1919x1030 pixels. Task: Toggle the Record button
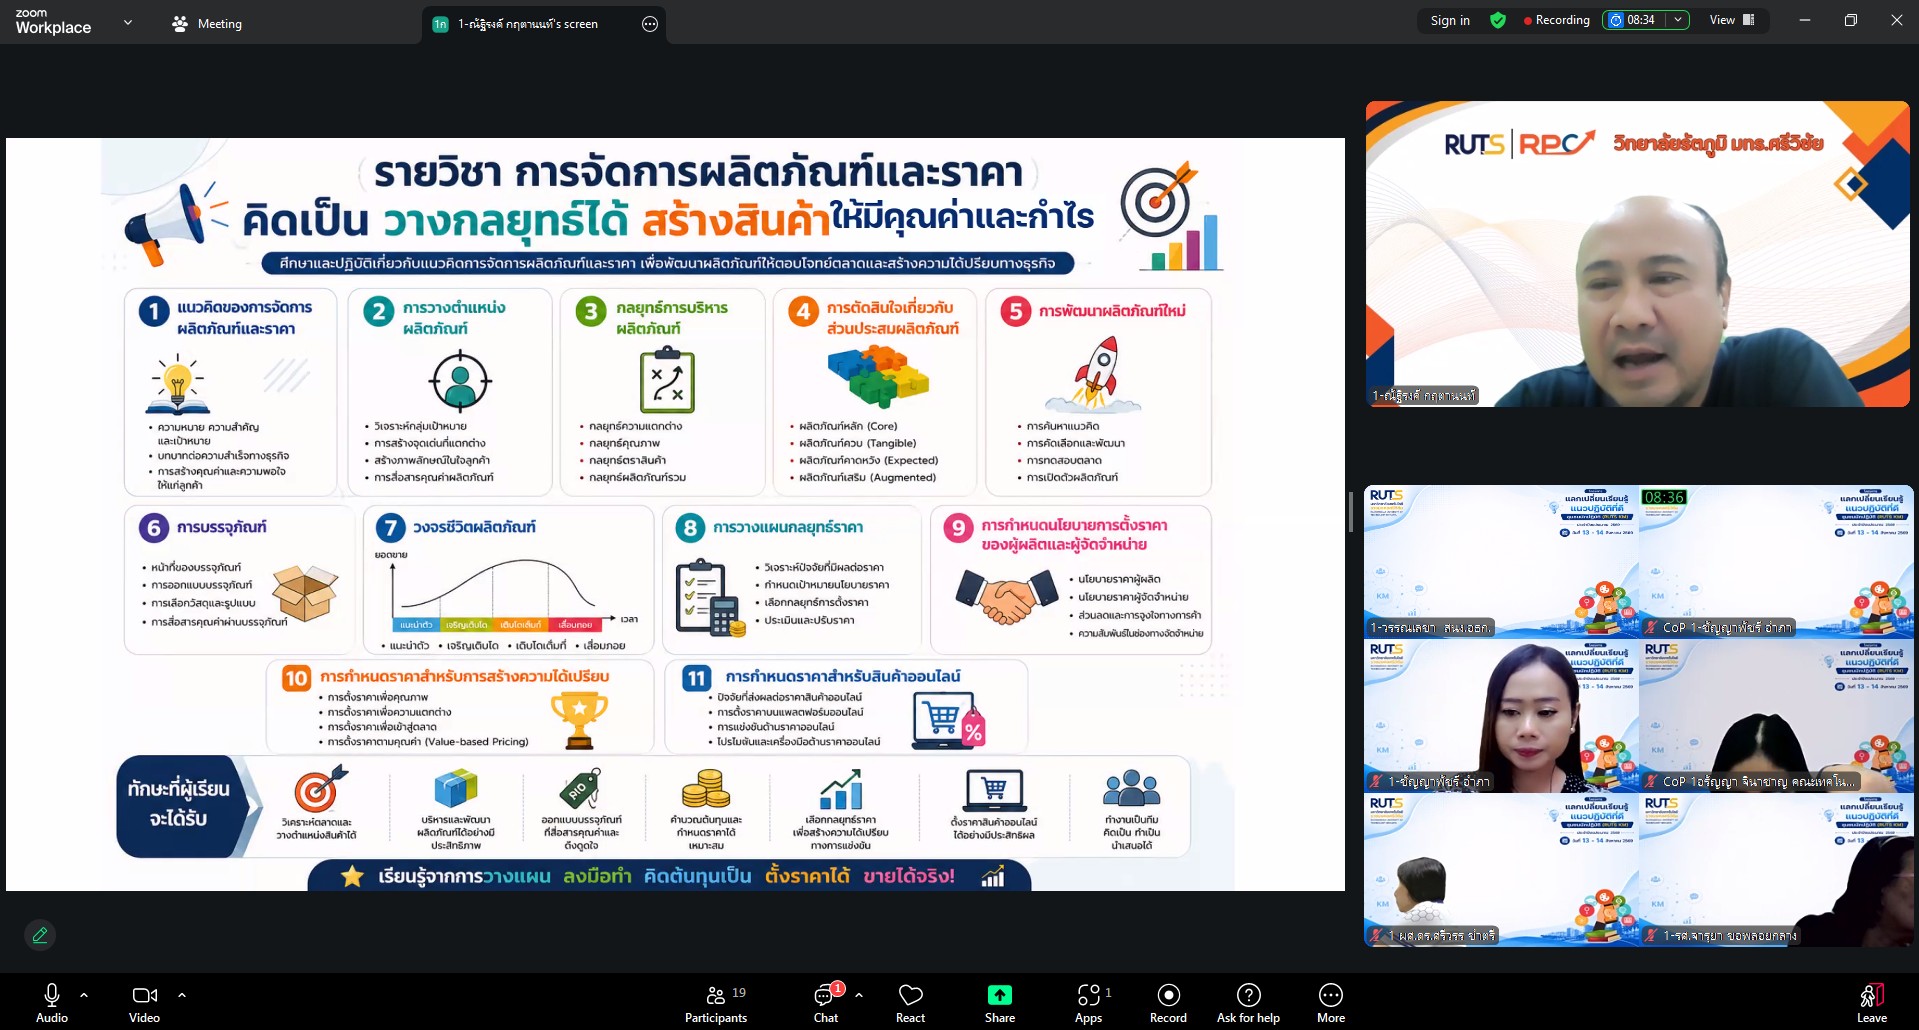pyautogui.click(x=1168, y=1003)
